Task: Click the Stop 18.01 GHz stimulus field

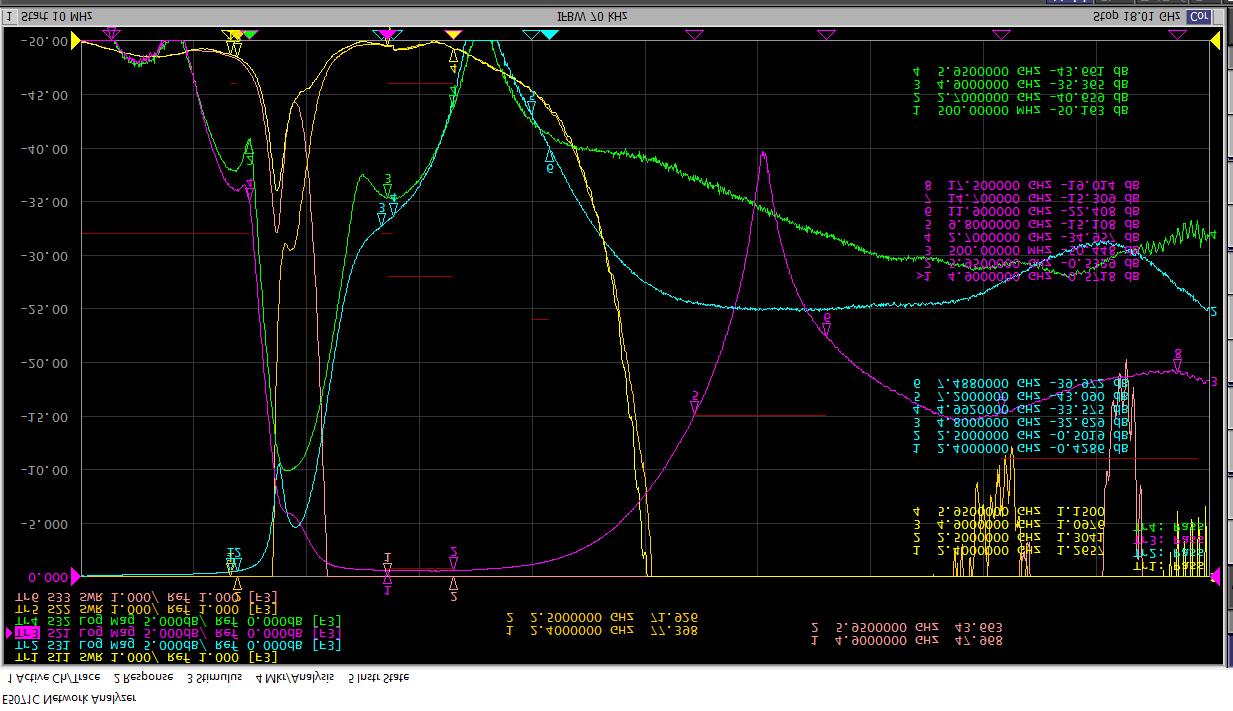Action: [1135, 17]
